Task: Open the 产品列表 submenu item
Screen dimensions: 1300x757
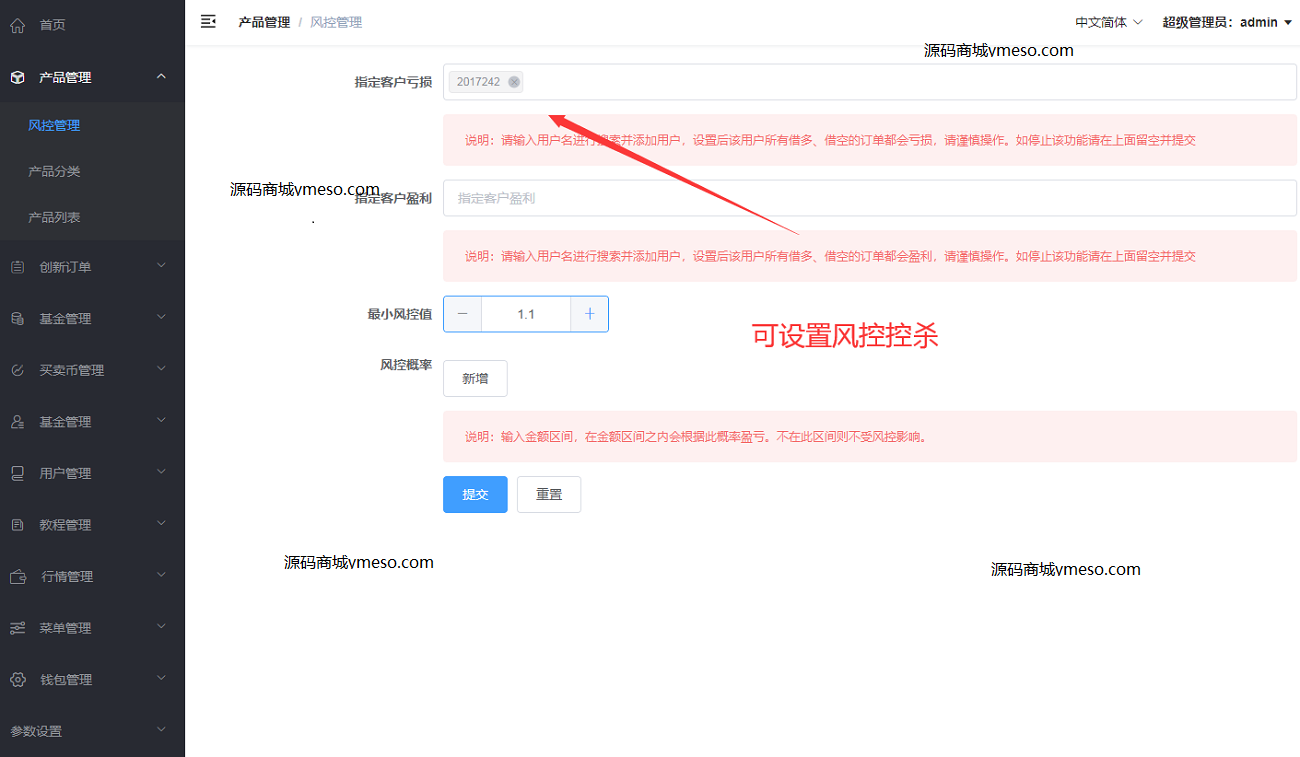Action: click(x=54, y=218)
